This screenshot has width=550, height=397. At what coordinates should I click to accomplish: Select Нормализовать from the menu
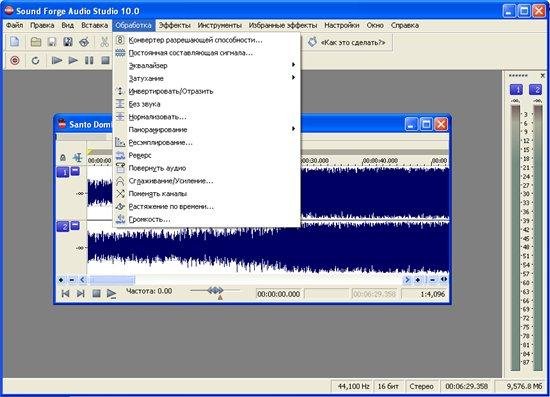(207, 117)
